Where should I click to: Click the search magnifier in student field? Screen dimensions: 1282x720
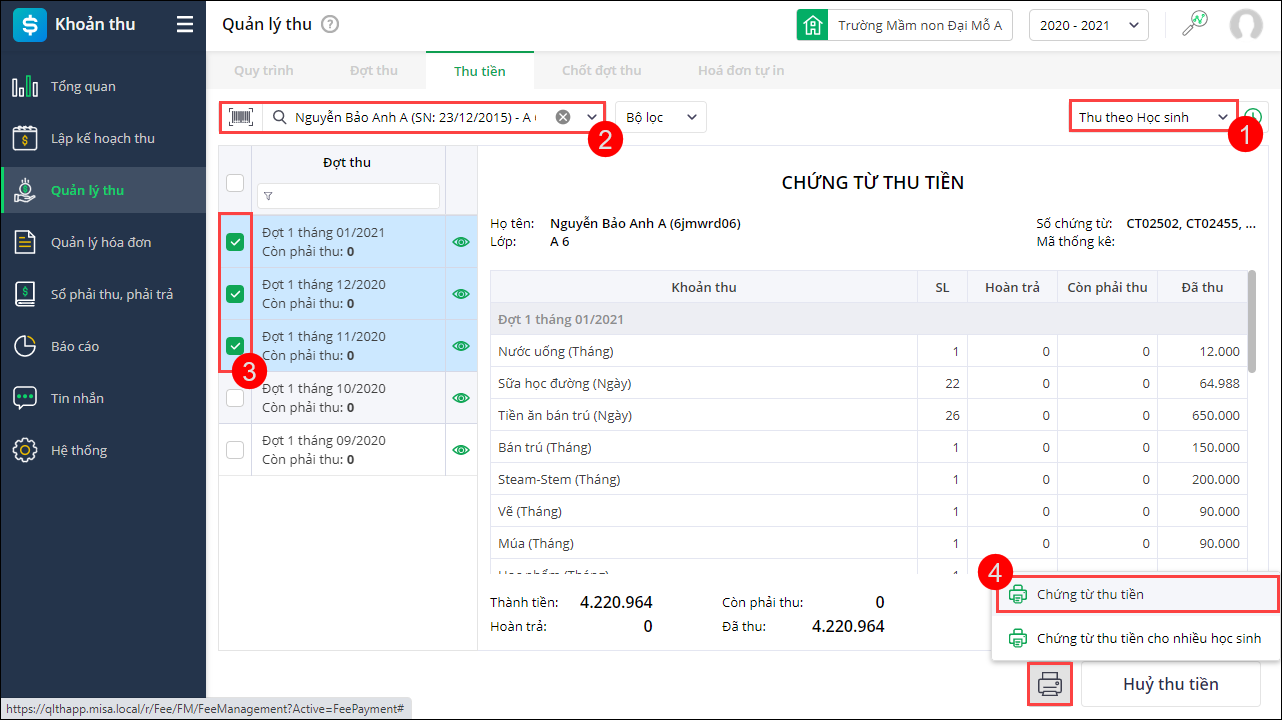coord(280,117)
